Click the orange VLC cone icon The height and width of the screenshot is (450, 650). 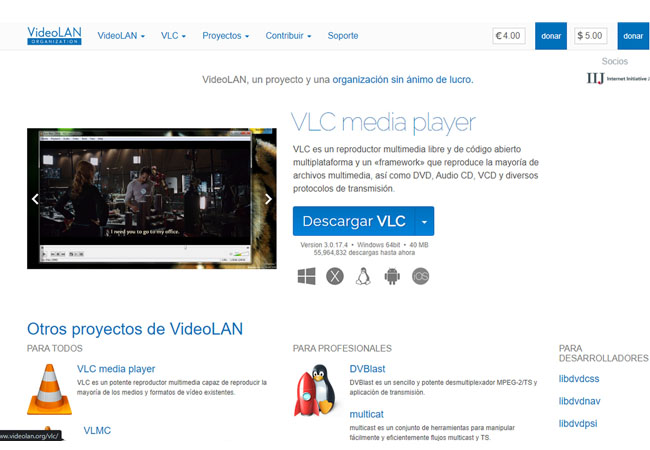(49, 390)
